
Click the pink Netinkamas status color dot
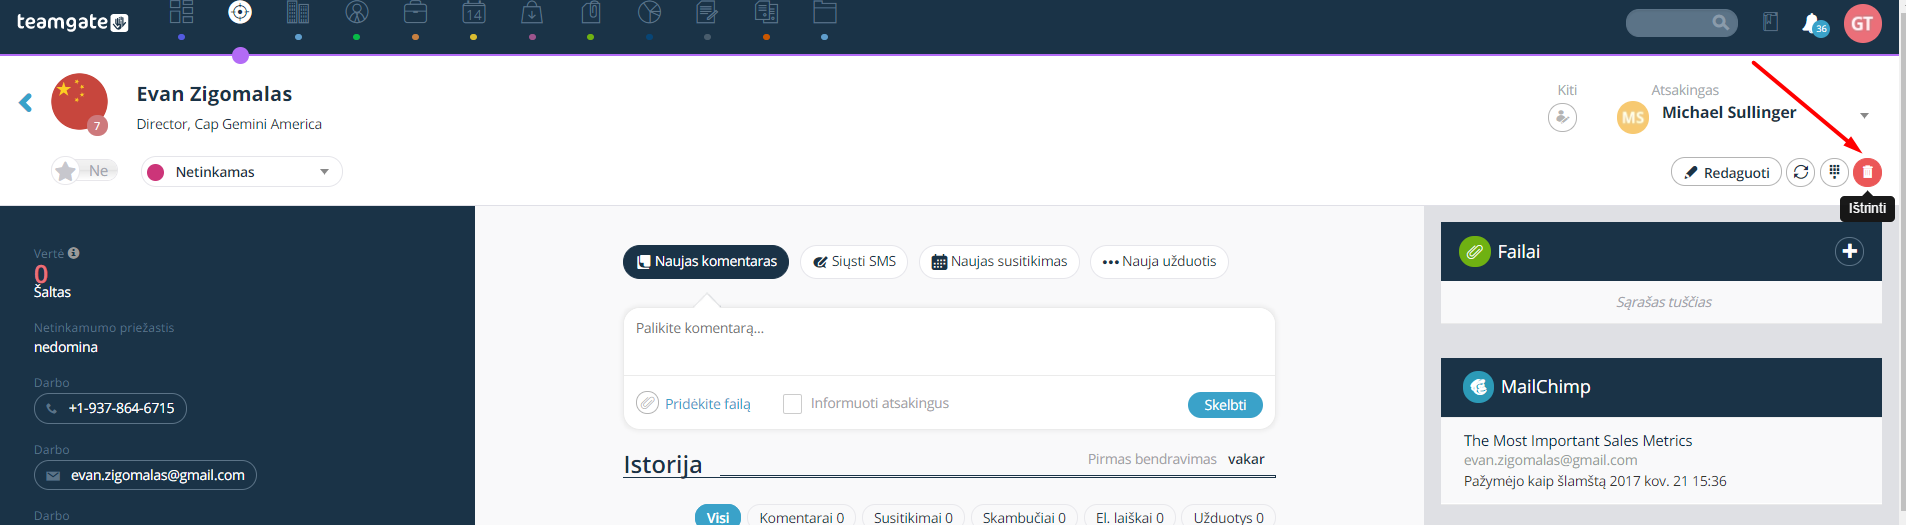tap(156, 172)
